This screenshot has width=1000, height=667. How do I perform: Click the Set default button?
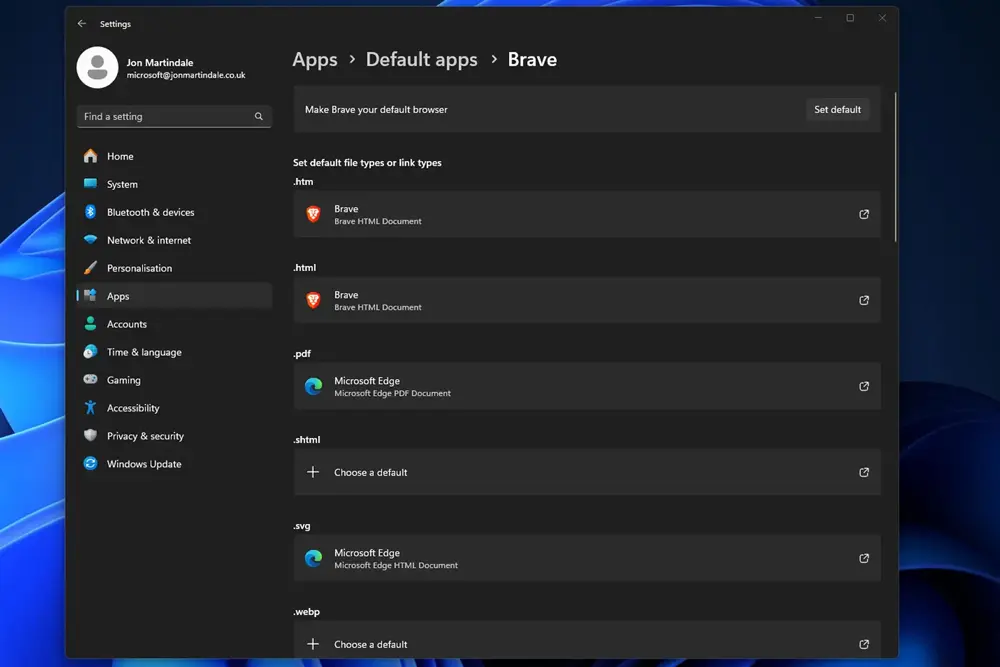837,110
